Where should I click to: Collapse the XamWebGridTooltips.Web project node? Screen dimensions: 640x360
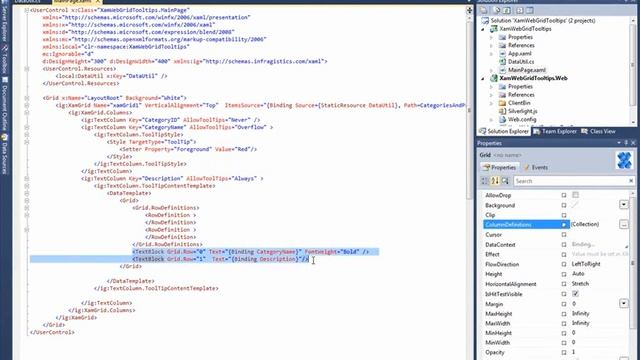tap(483, 78)
